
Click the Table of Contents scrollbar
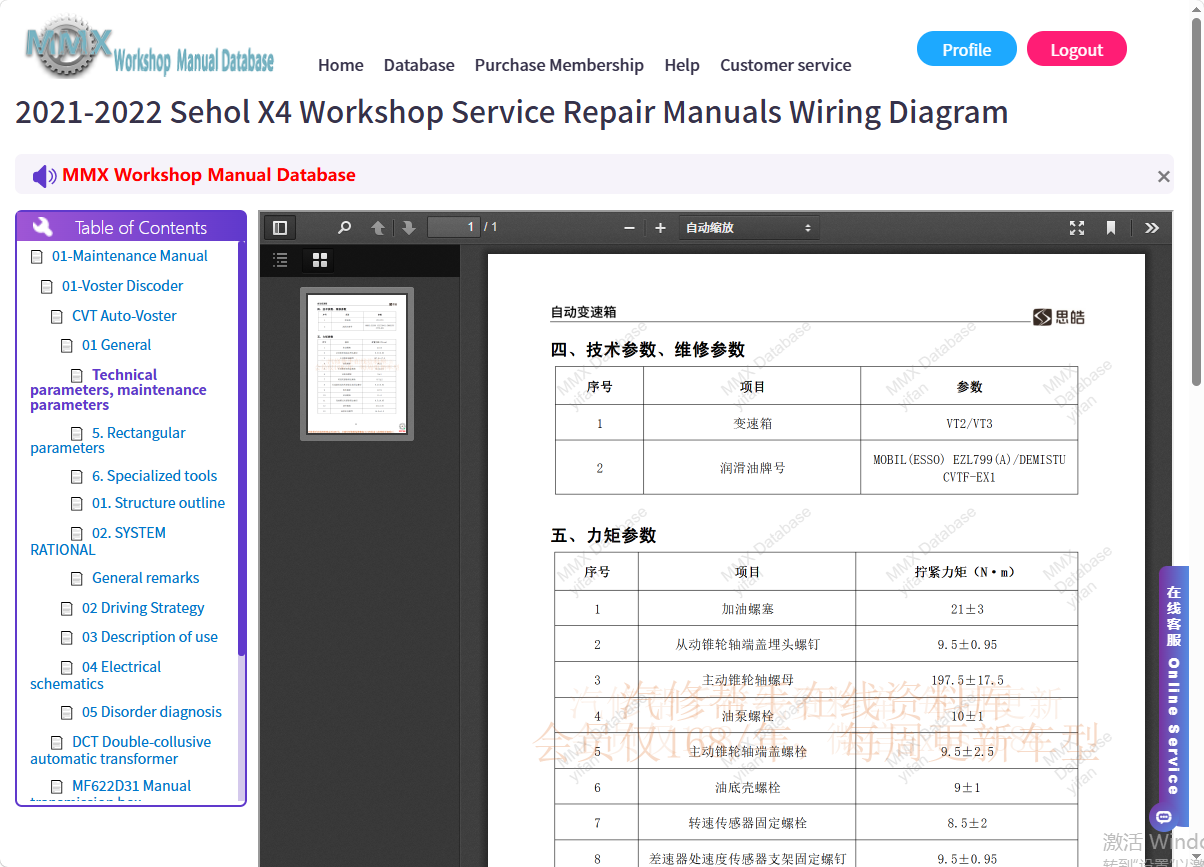pos(241,448)
